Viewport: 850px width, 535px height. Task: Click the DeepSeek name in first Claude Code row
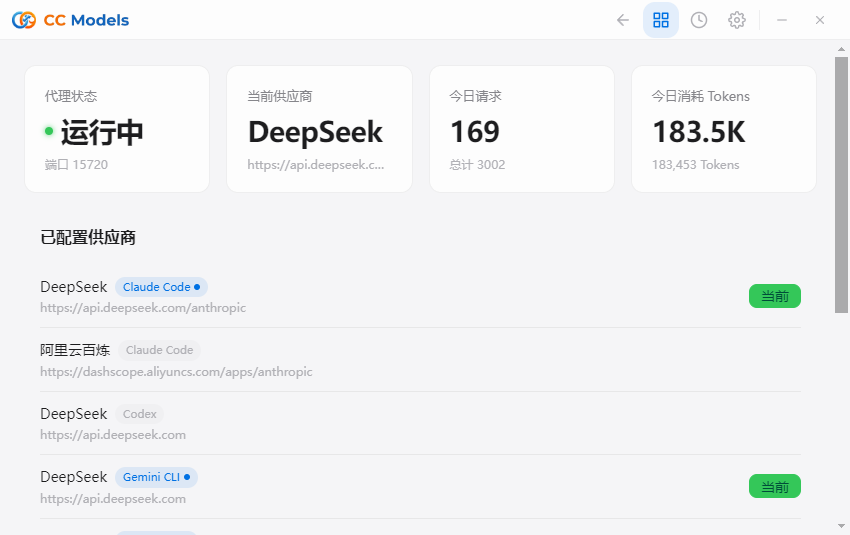[x=74, y=287]
